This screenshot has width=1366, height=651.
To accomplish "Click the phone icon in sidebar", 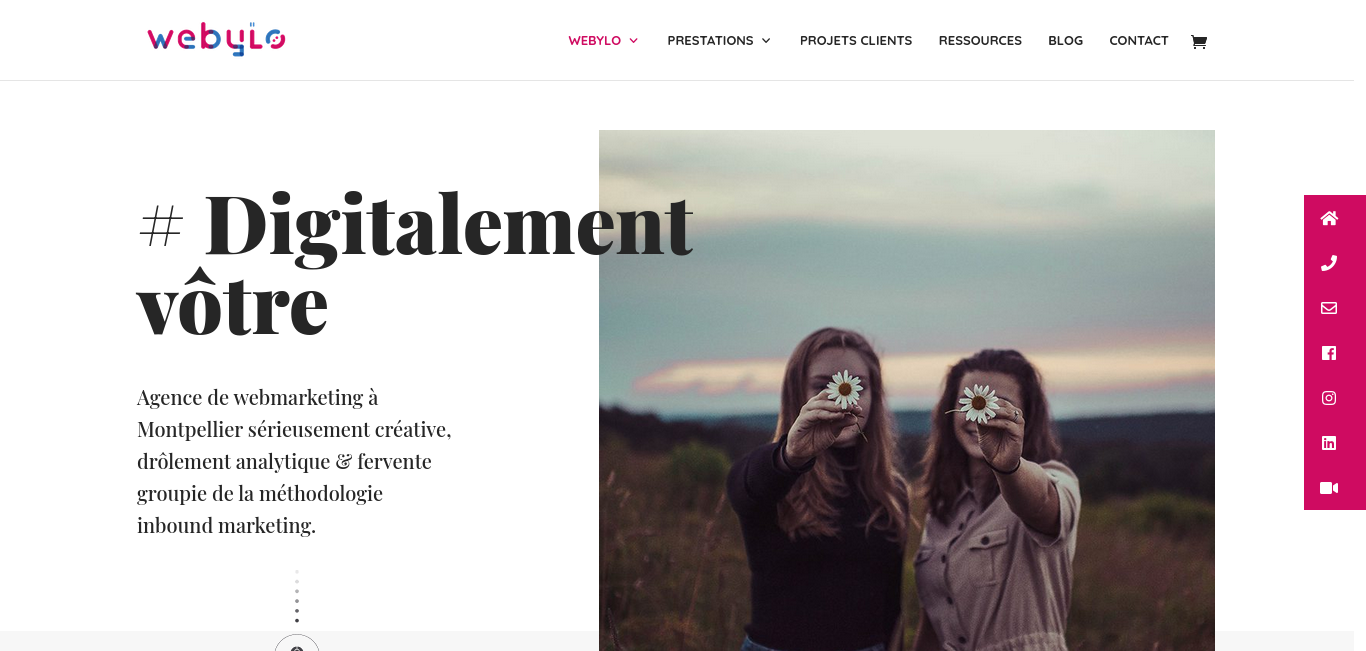I will pos(1329,263).
